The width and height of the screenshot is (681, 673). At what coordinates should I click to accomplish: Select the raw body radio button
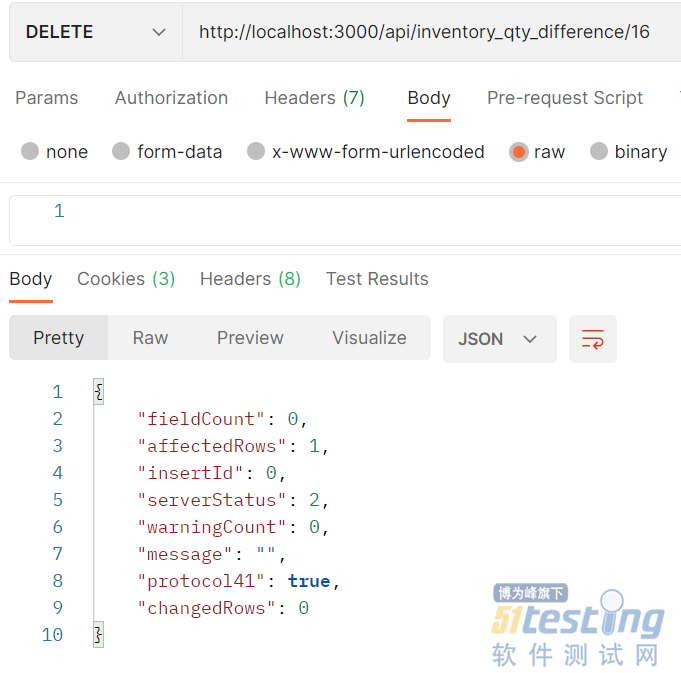tap(518, 151)
